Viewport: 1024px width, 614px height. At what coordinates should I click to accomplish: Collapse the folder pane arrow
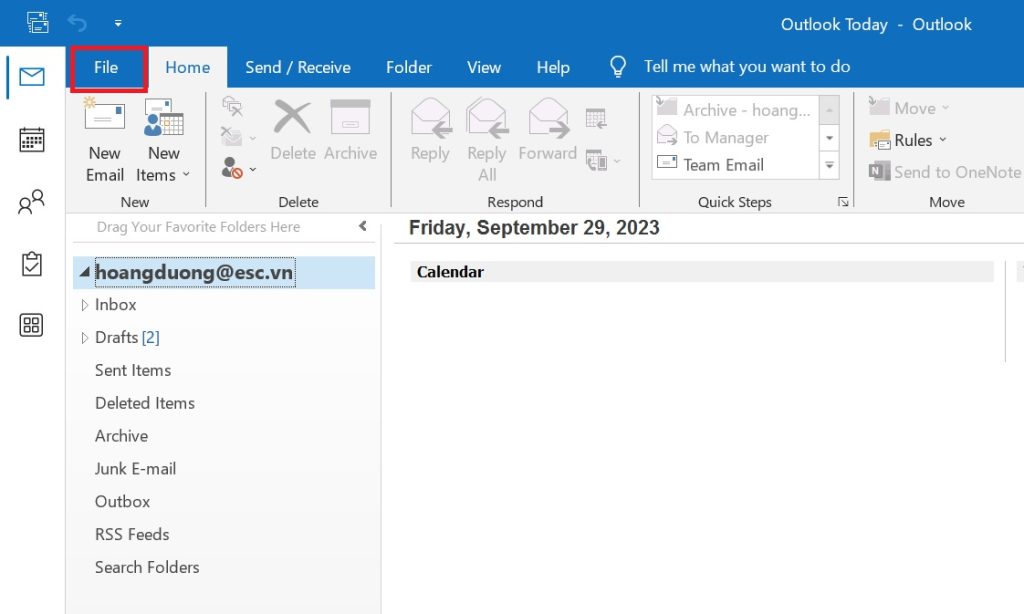point(362,226)
